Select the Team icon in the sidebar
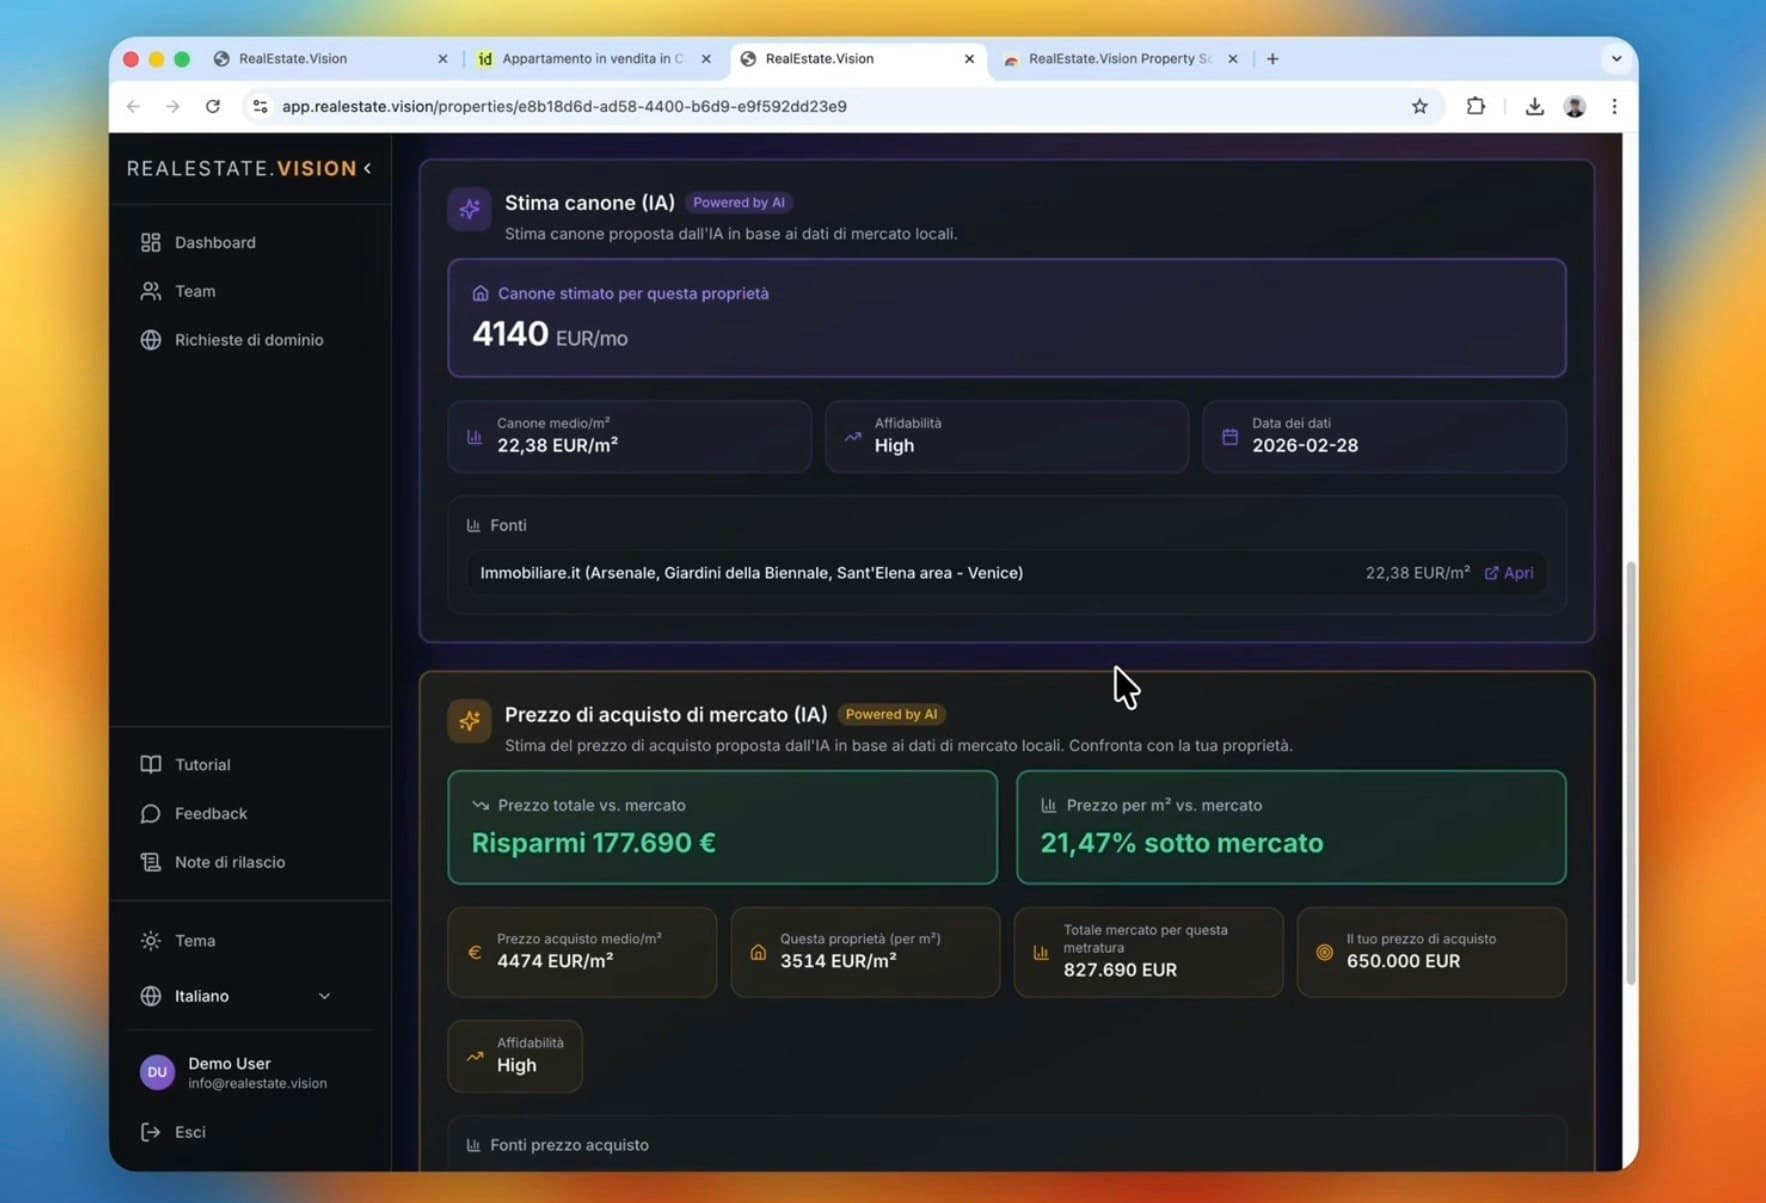The image size is (1766, 1203). pyautogui.click(x=150, y=291)
